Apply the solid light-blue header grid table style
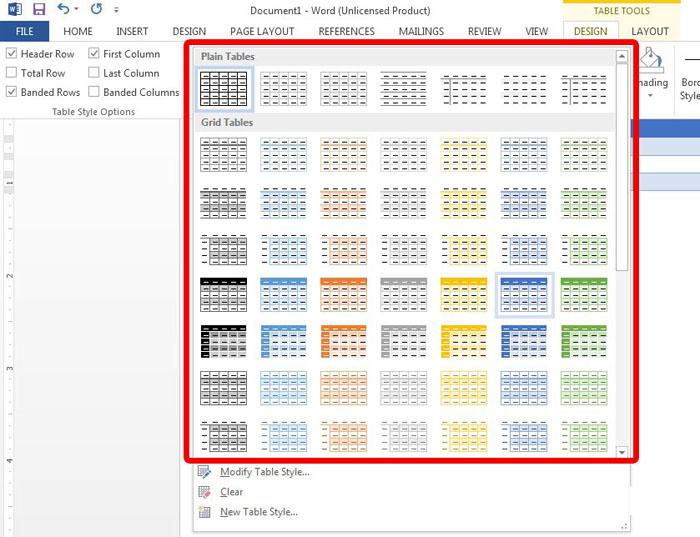700x537 pixels. click(283, 295)
